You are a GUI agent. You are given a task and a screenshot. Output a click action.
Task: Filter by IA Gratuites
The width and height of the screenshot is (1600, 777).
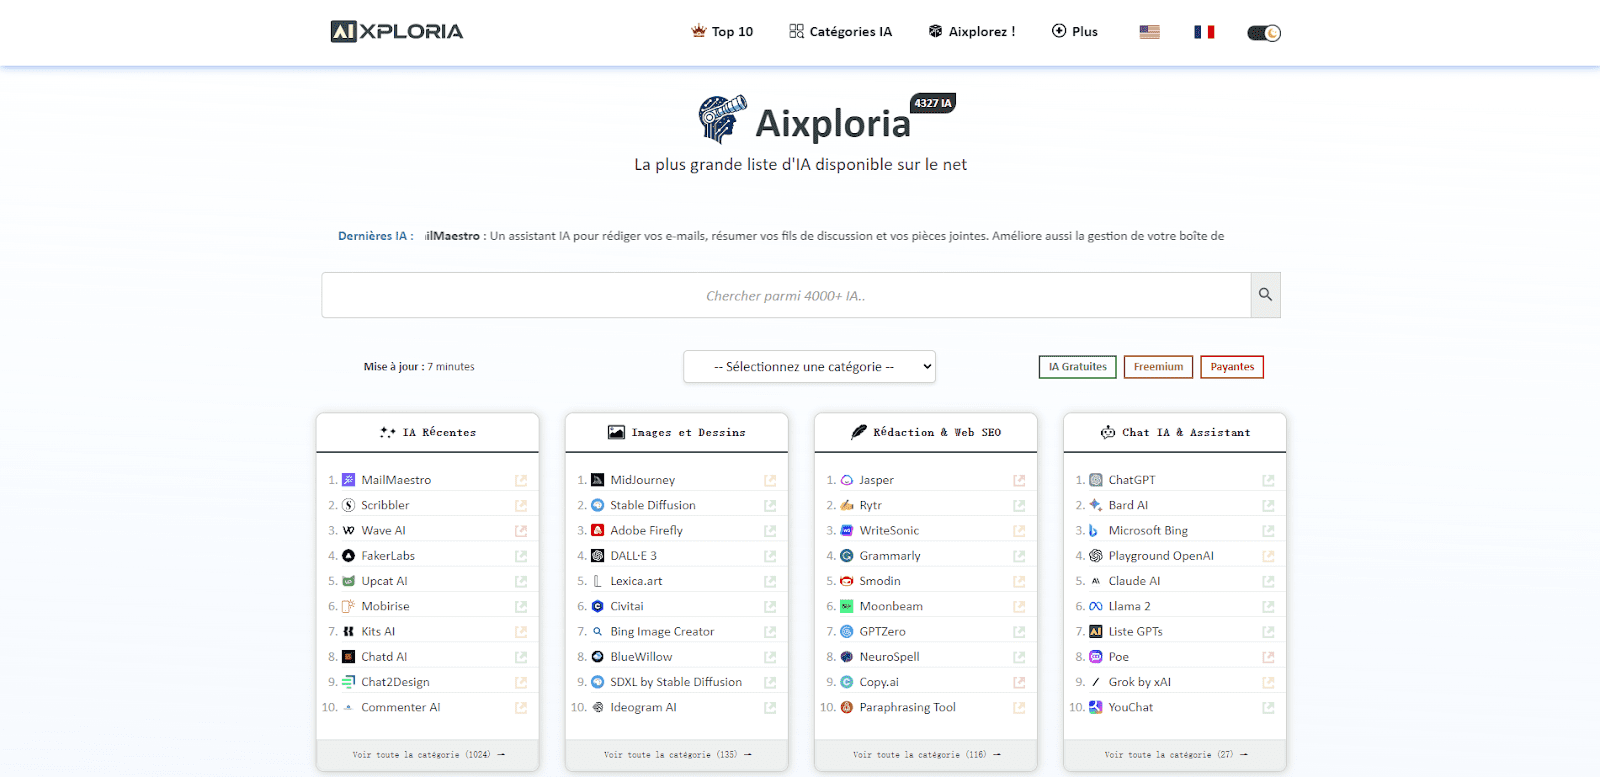click(1078, 367)
